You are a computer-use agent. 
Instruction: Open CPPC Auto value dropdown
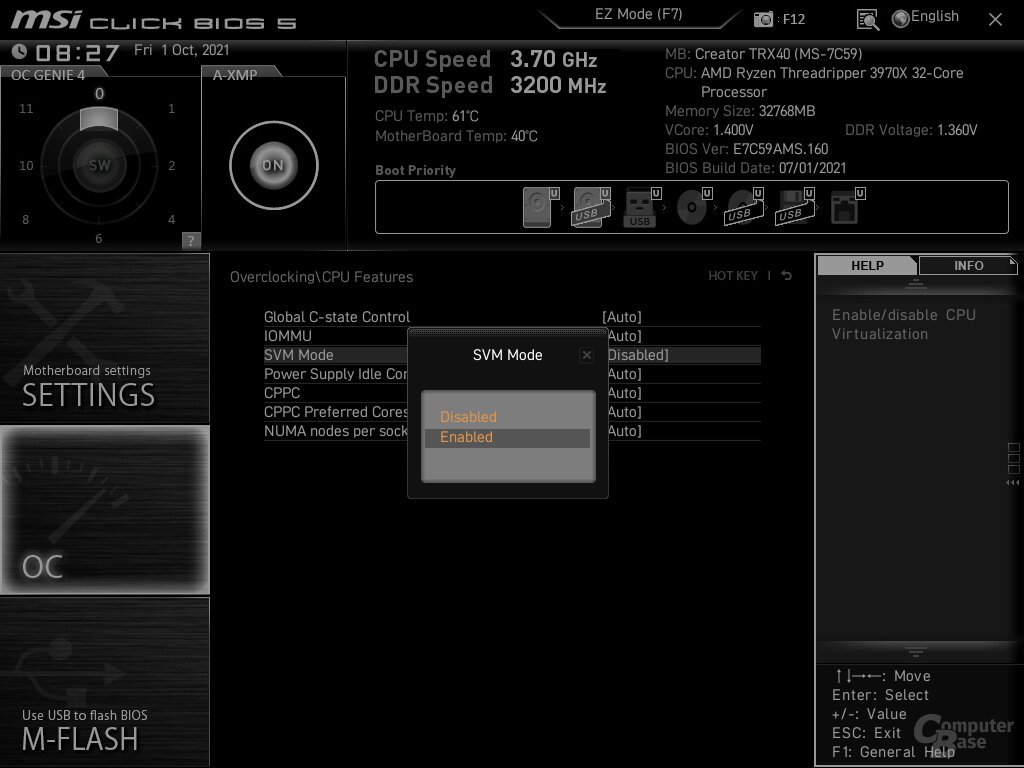coord(625,393)
